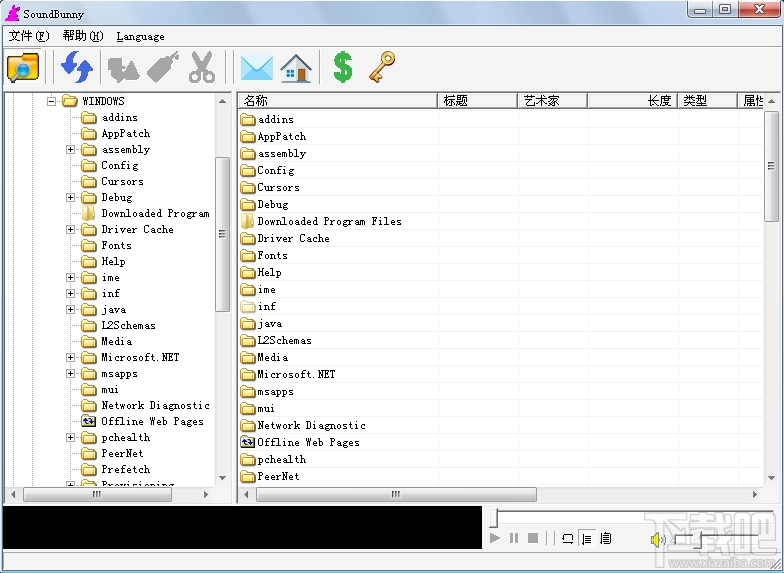Click the green dollar purchase icon
This screenshot has height=573, width=784.
click(x=343, y=67)
